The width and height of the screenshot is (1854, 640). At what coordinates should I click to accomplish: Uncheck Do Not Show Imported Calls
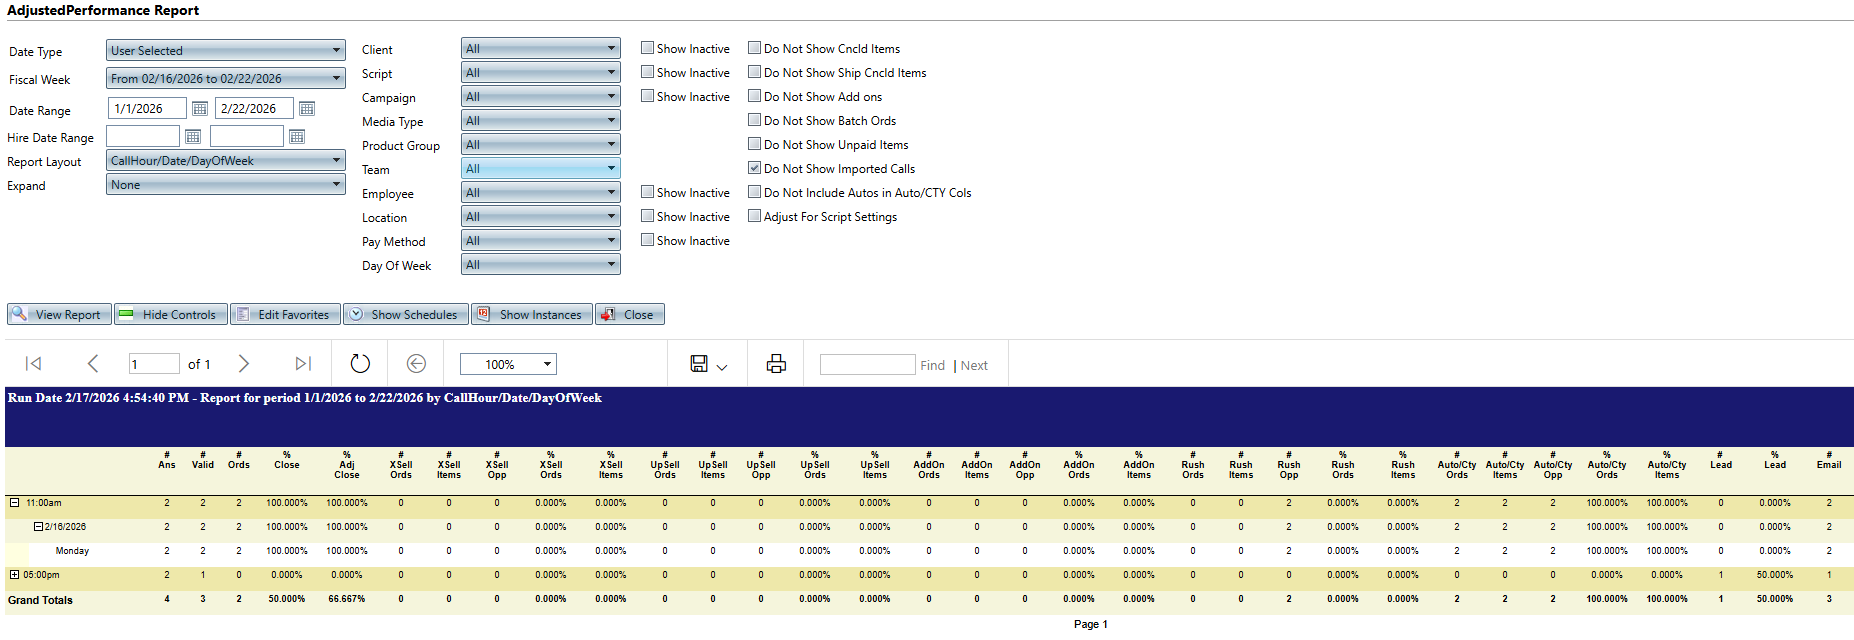coord(755,168)
